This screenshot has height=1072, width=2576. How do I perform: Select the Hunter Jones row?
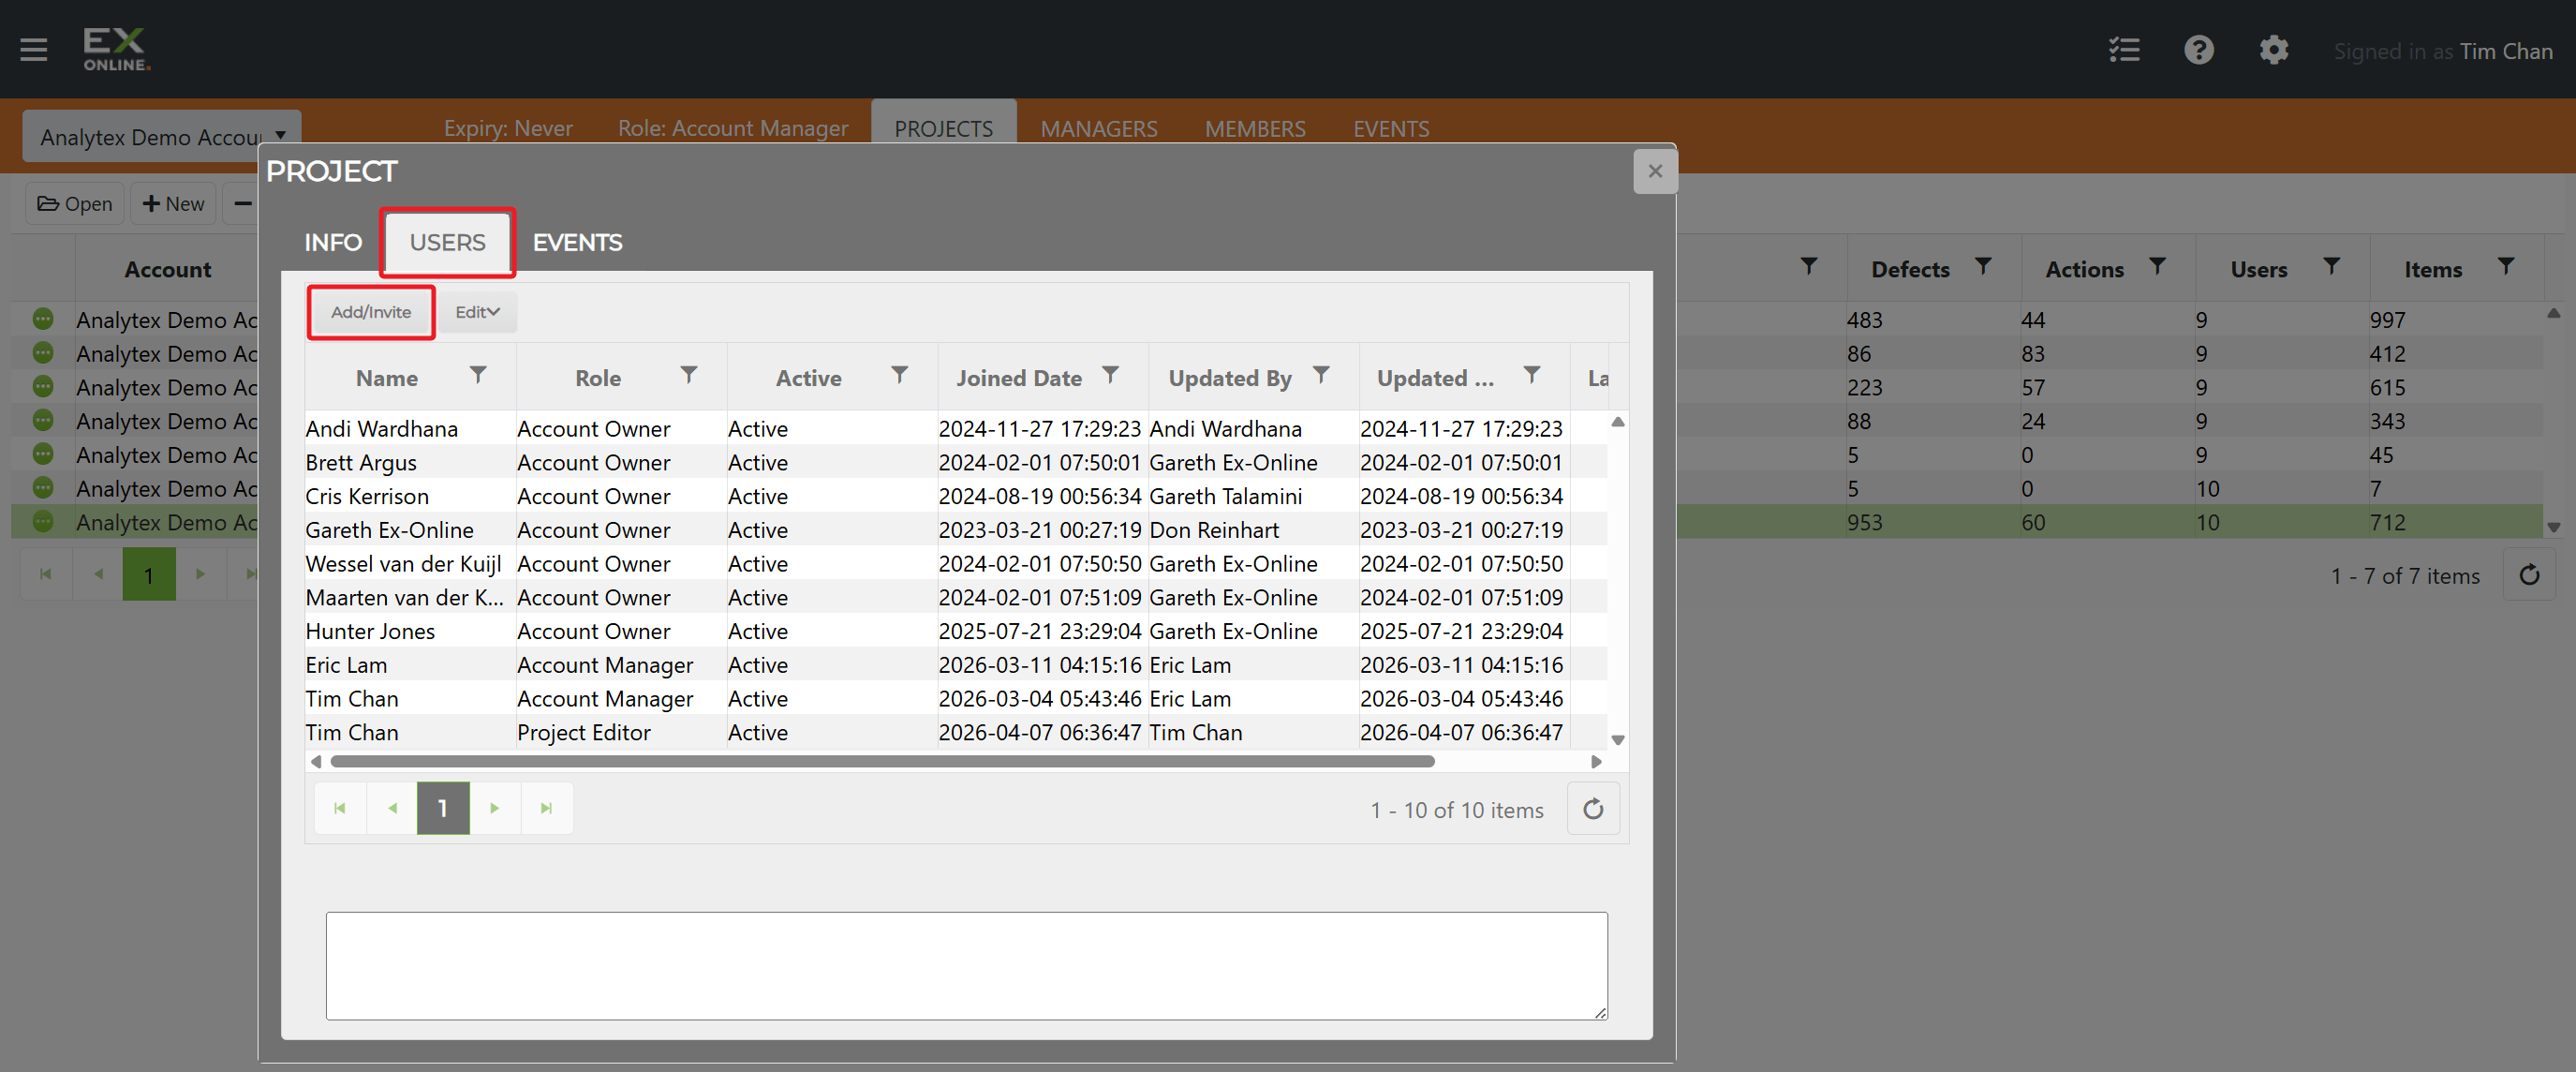pos(956,631)
